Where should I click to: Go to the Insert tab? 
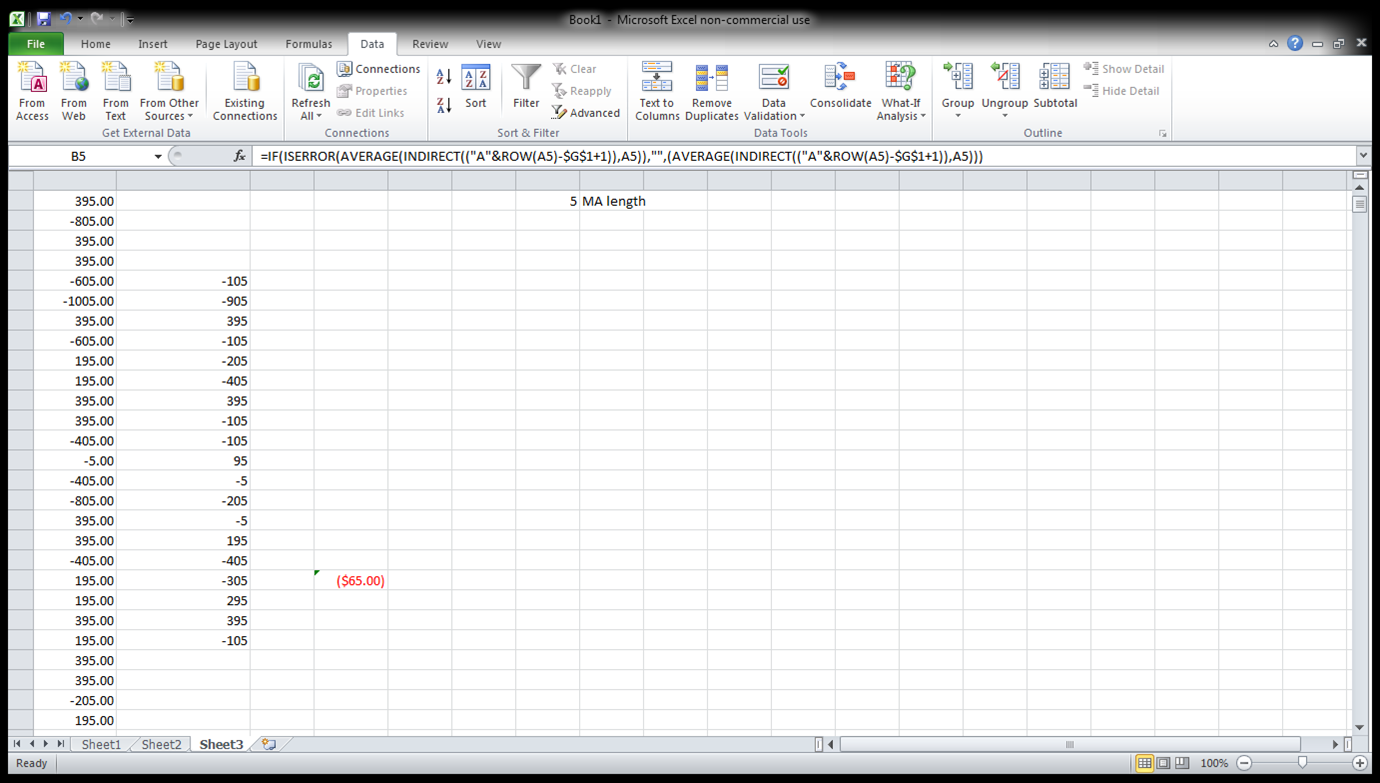pyautogui.click(x=153, y=44)
